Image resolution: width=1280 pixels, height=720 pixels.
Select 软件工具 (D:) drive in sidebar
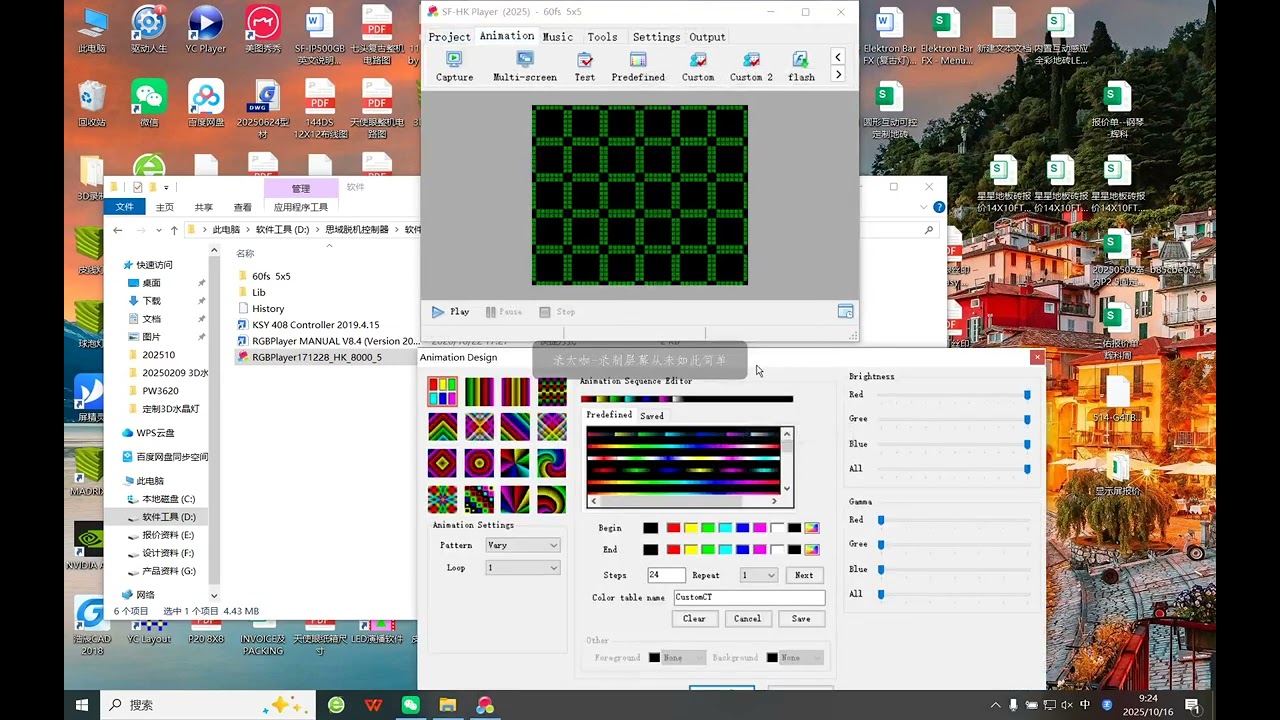pos(169,517)
